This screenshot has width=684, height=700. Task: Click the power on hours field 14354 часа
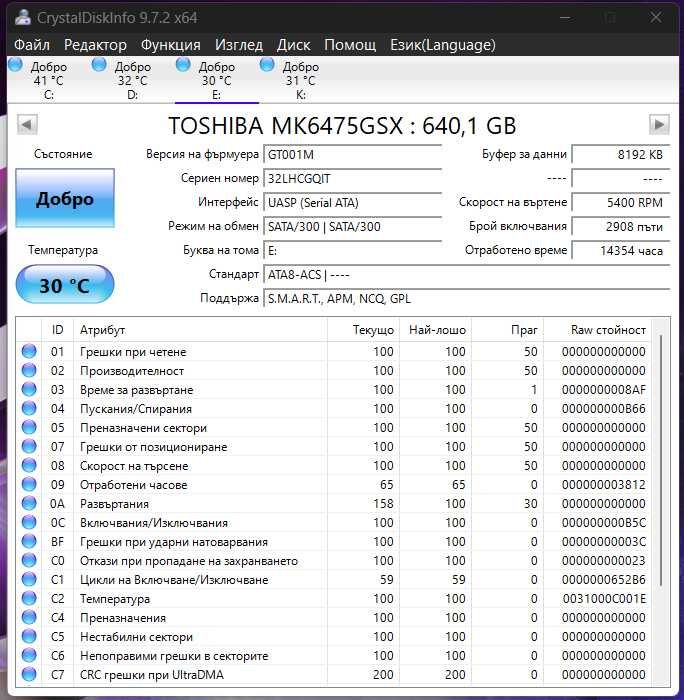(621, 251)
